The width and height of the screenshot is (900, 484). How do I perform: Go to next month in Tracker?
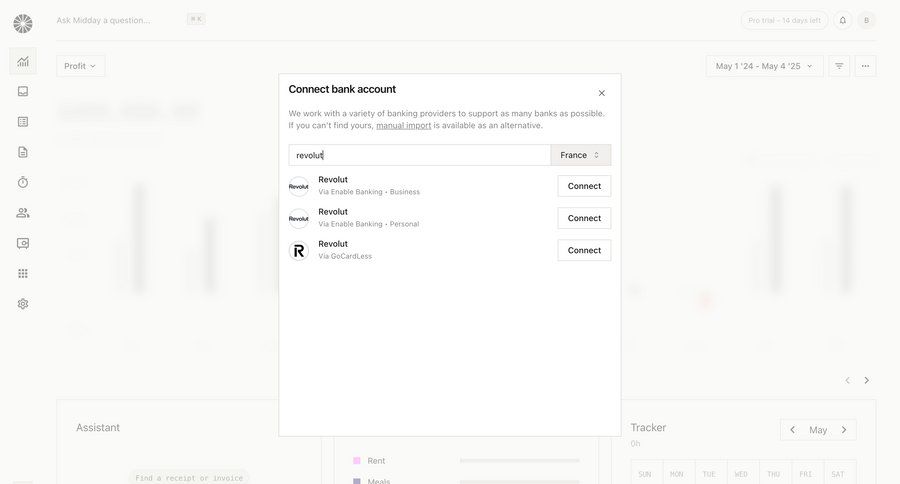(x=844, y=430)
